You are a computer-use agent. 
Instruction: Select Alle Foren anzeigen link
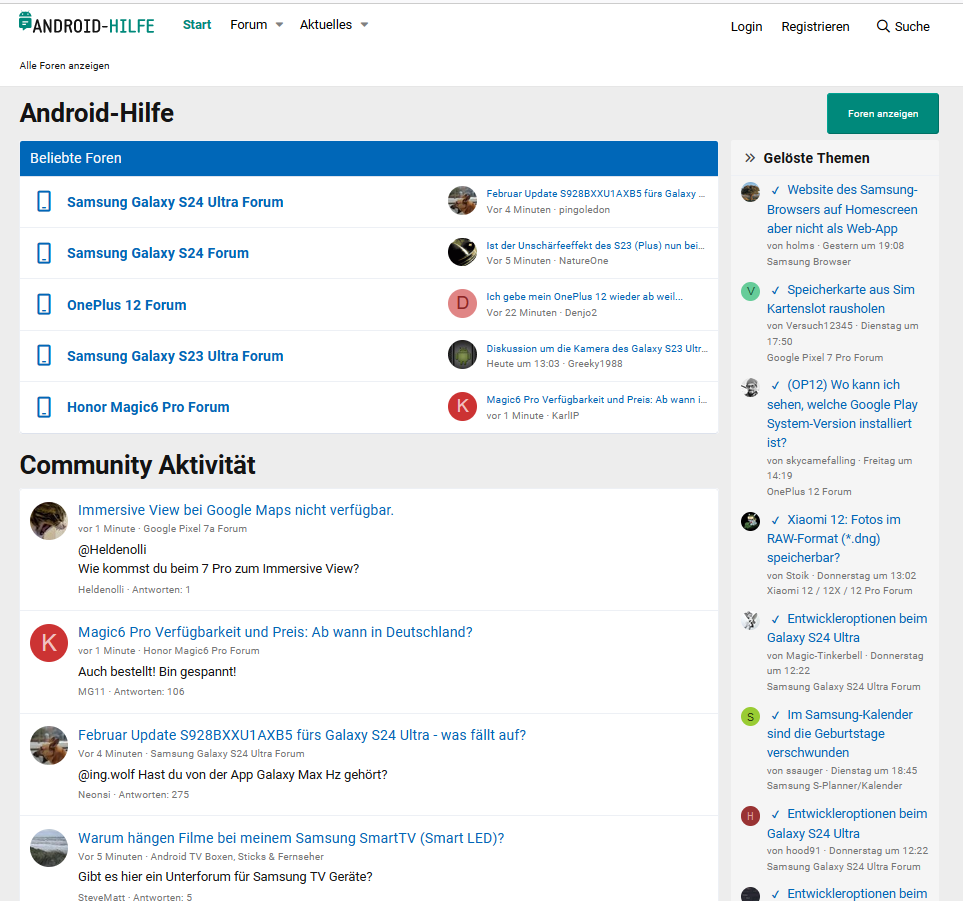[64, 66]
